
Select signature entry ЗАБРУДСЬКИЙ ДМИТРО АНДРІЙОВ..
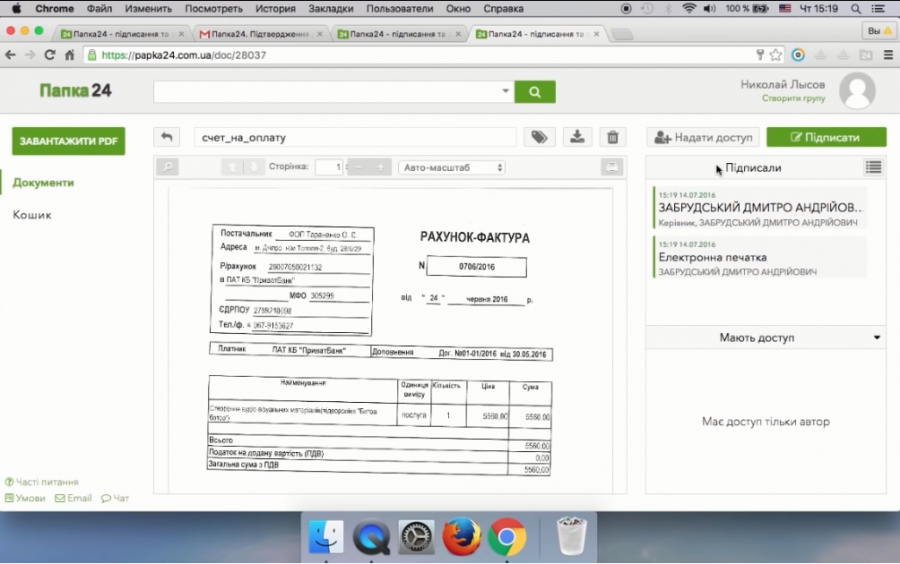pos(759,208)
